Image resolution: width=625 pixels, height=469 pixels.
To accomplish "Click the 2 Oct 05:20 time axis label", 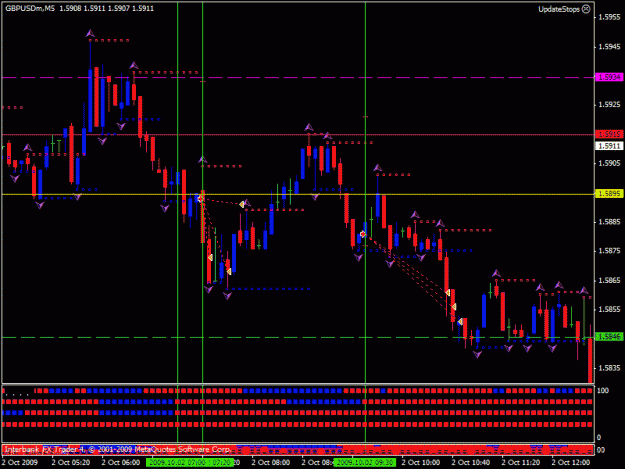I will 71,463.
